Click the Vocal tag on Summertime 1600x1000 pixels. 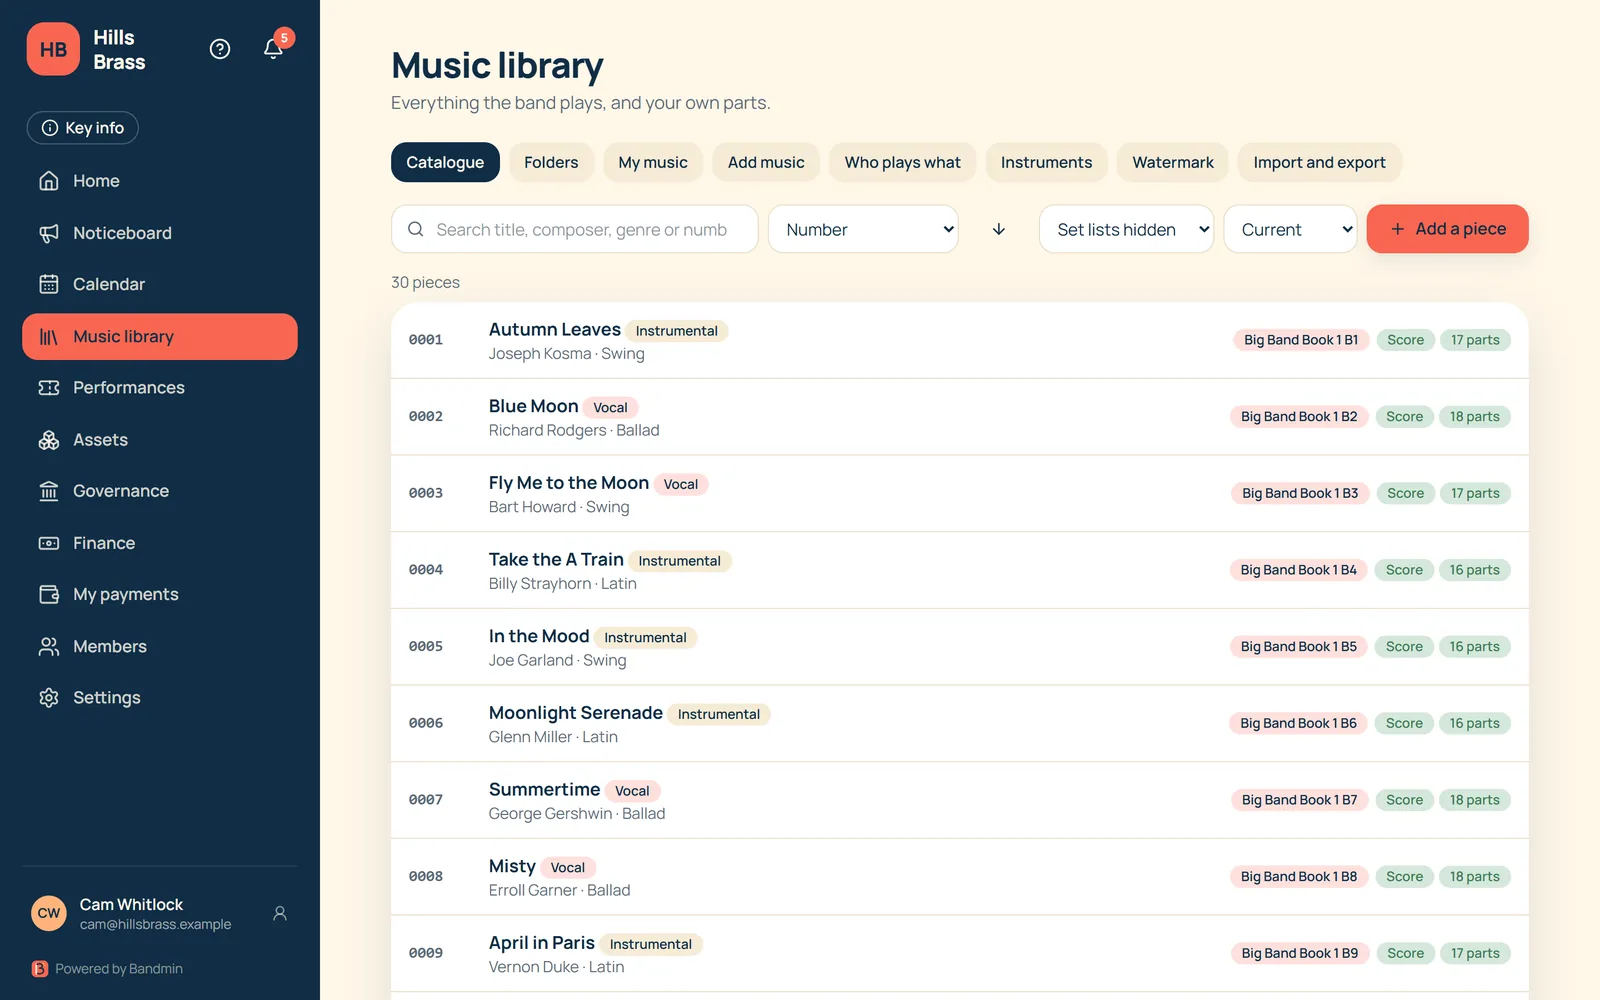tap(632, 791)
